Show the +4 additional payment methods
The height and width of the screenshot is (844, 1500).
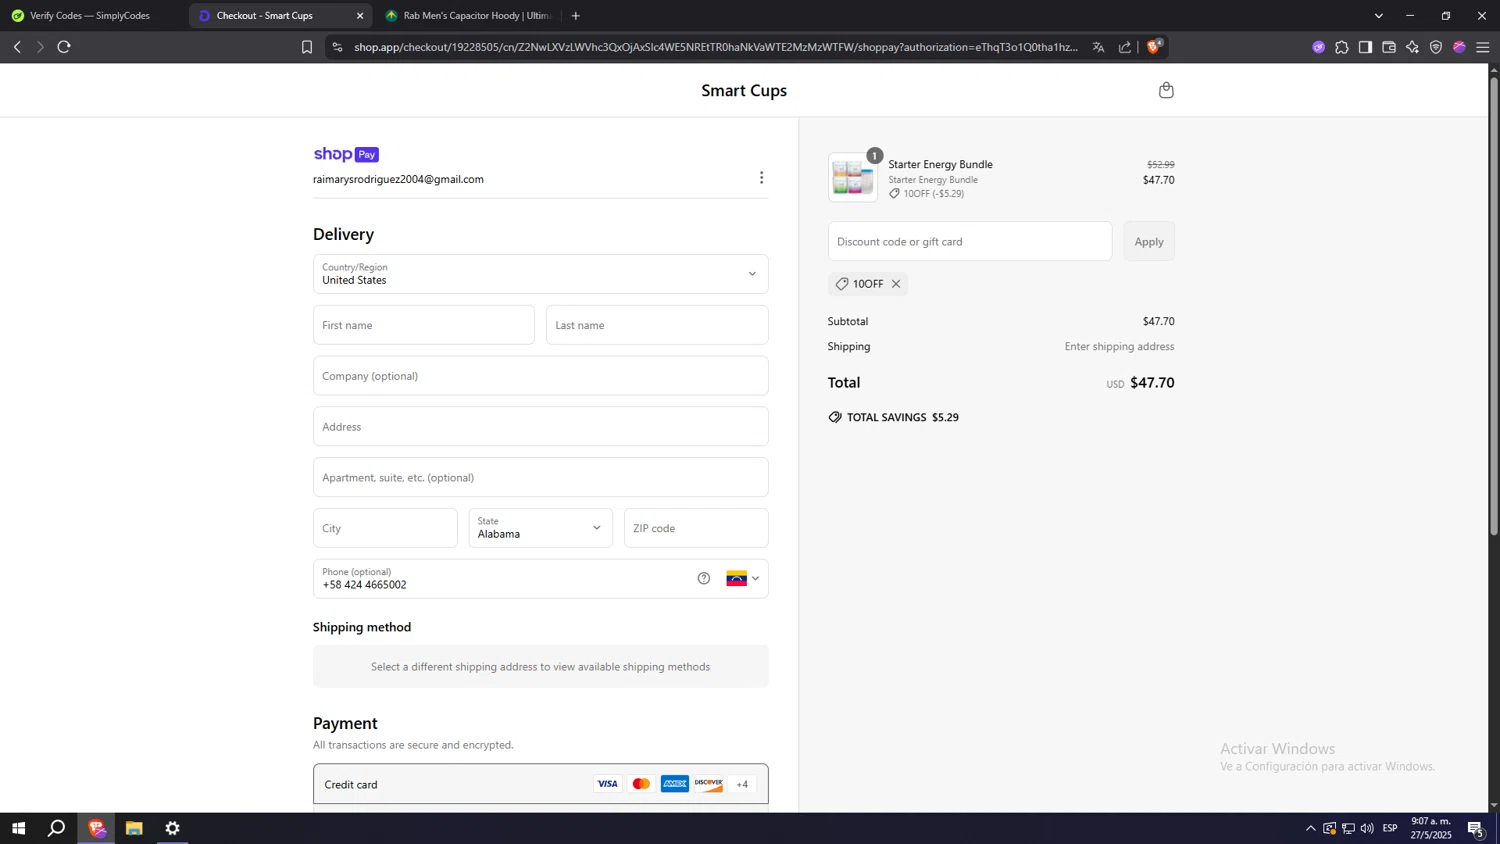click(742, 784)
